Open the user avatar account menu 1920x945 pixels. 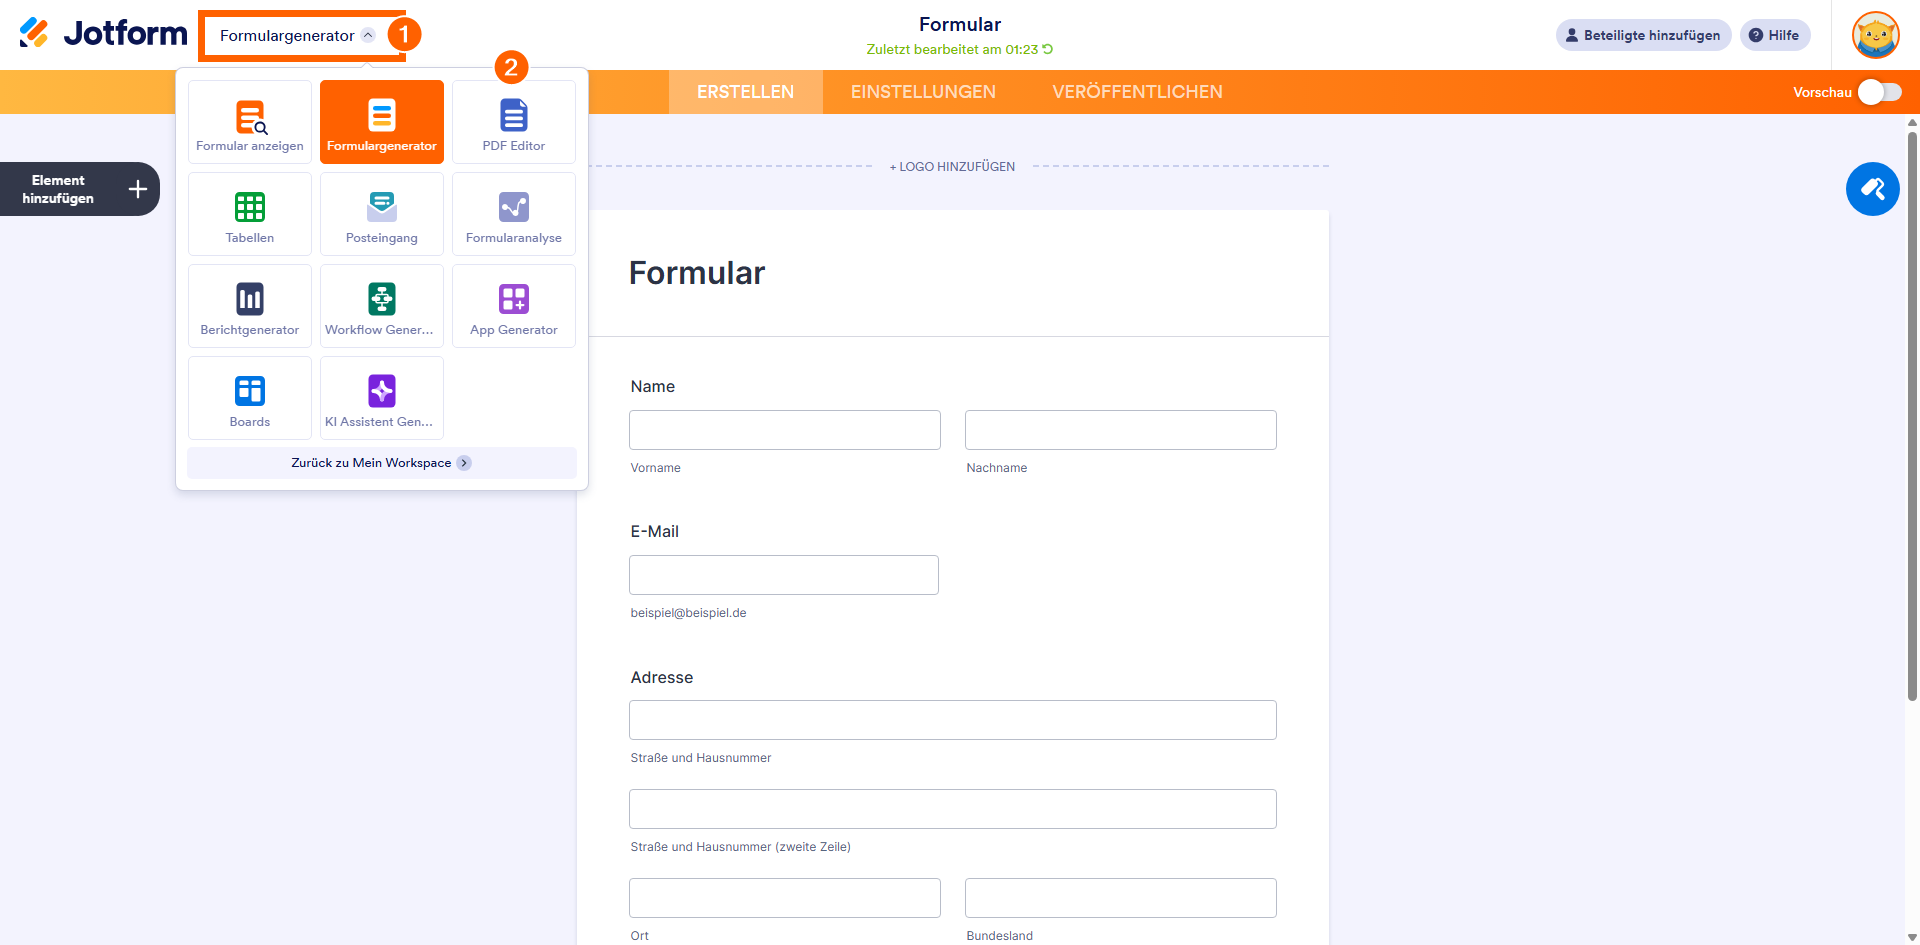tap(1875, 35)
